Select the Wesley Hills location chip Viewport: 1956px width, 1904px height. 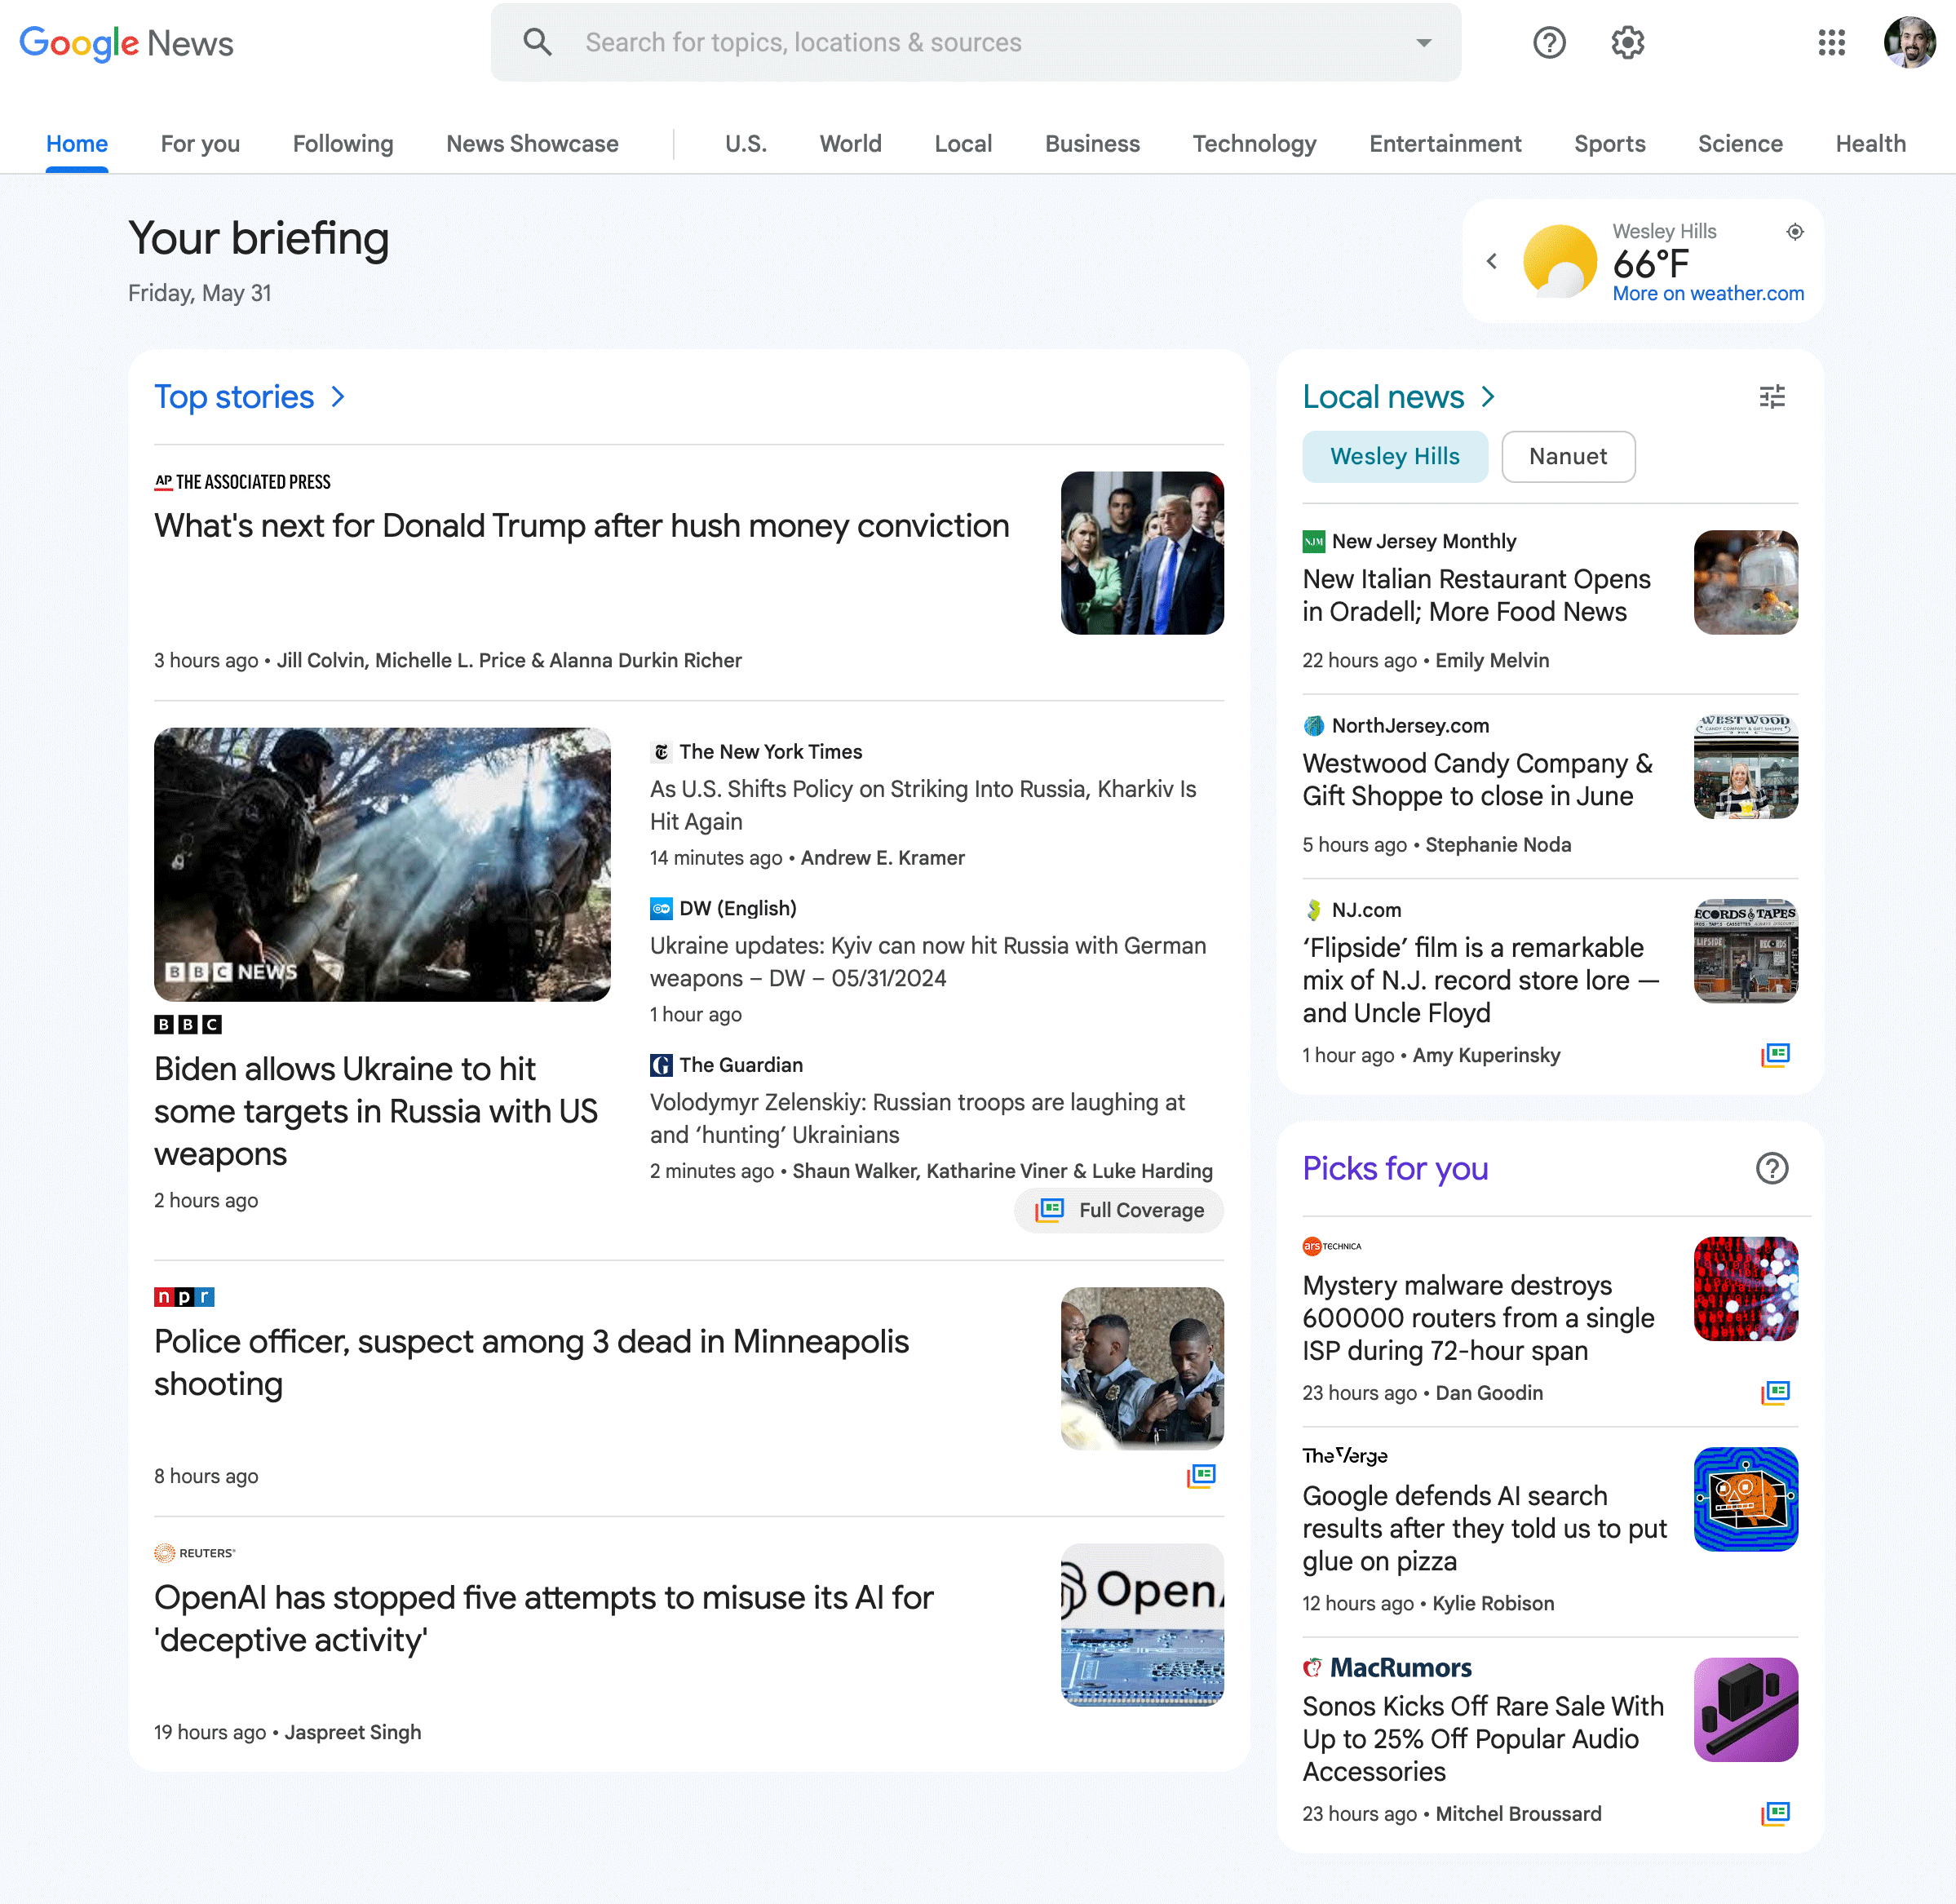pyautogui.click(x=1395, y=456)
